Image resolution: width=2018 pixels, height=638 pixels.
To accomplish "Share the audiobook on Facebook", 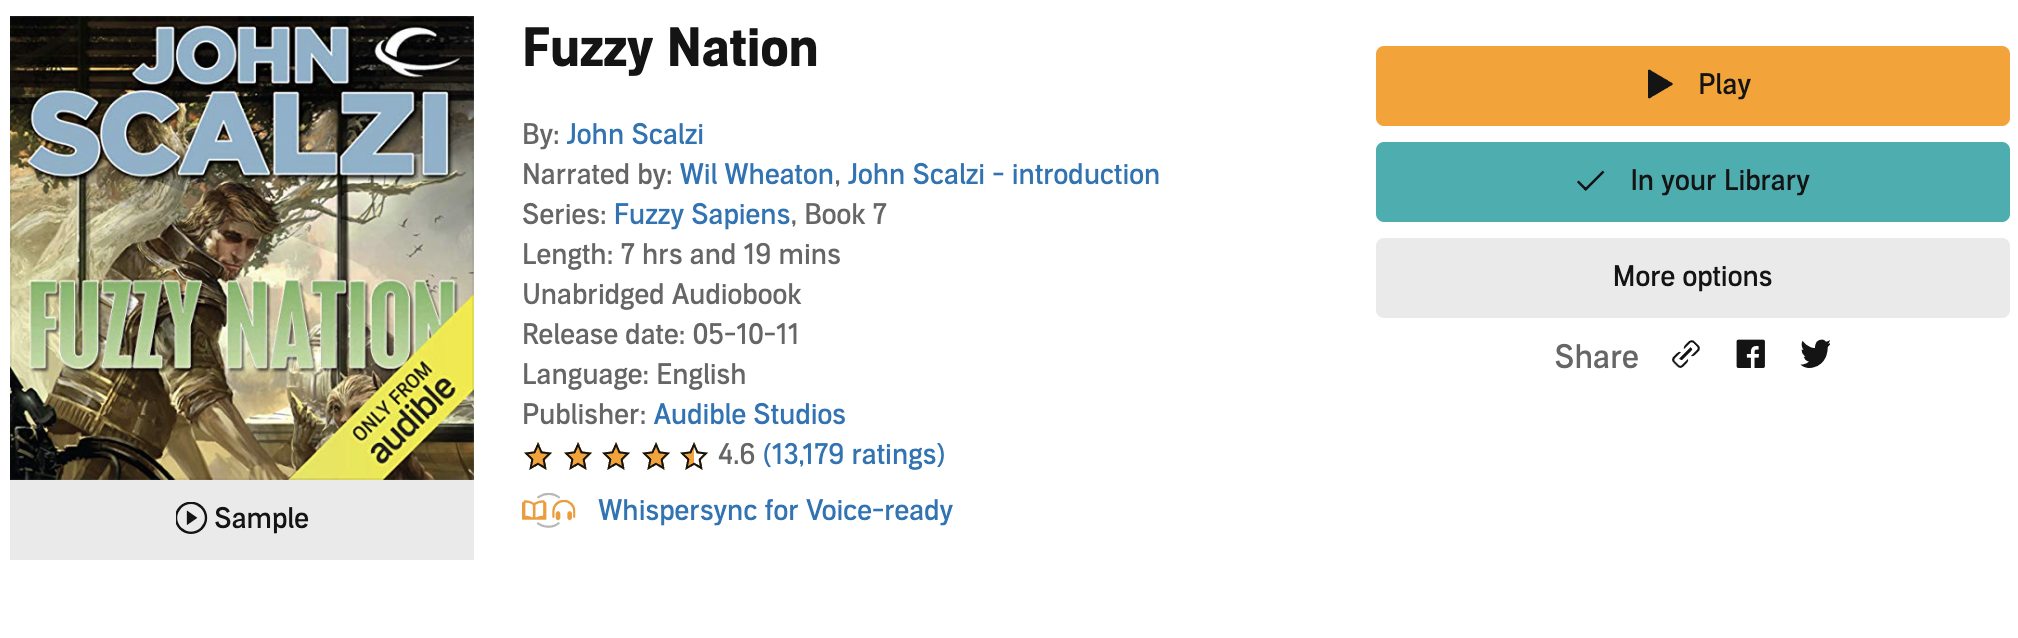I will 1750,355.
